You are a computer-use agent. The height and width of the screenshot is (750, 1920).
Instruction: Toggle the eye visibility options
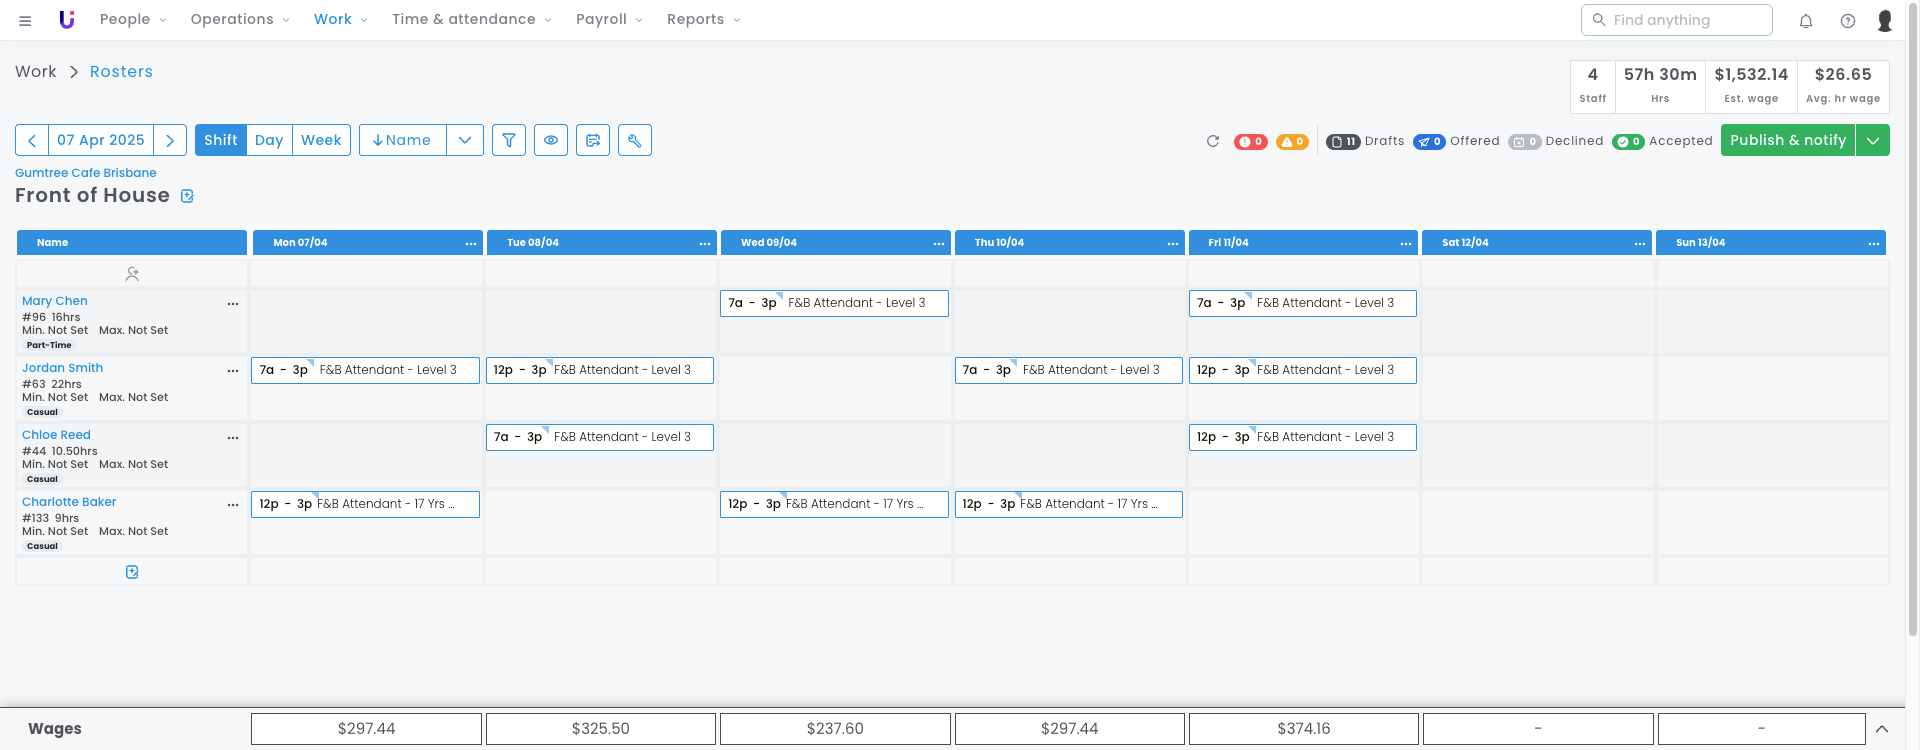pos(551,140)
